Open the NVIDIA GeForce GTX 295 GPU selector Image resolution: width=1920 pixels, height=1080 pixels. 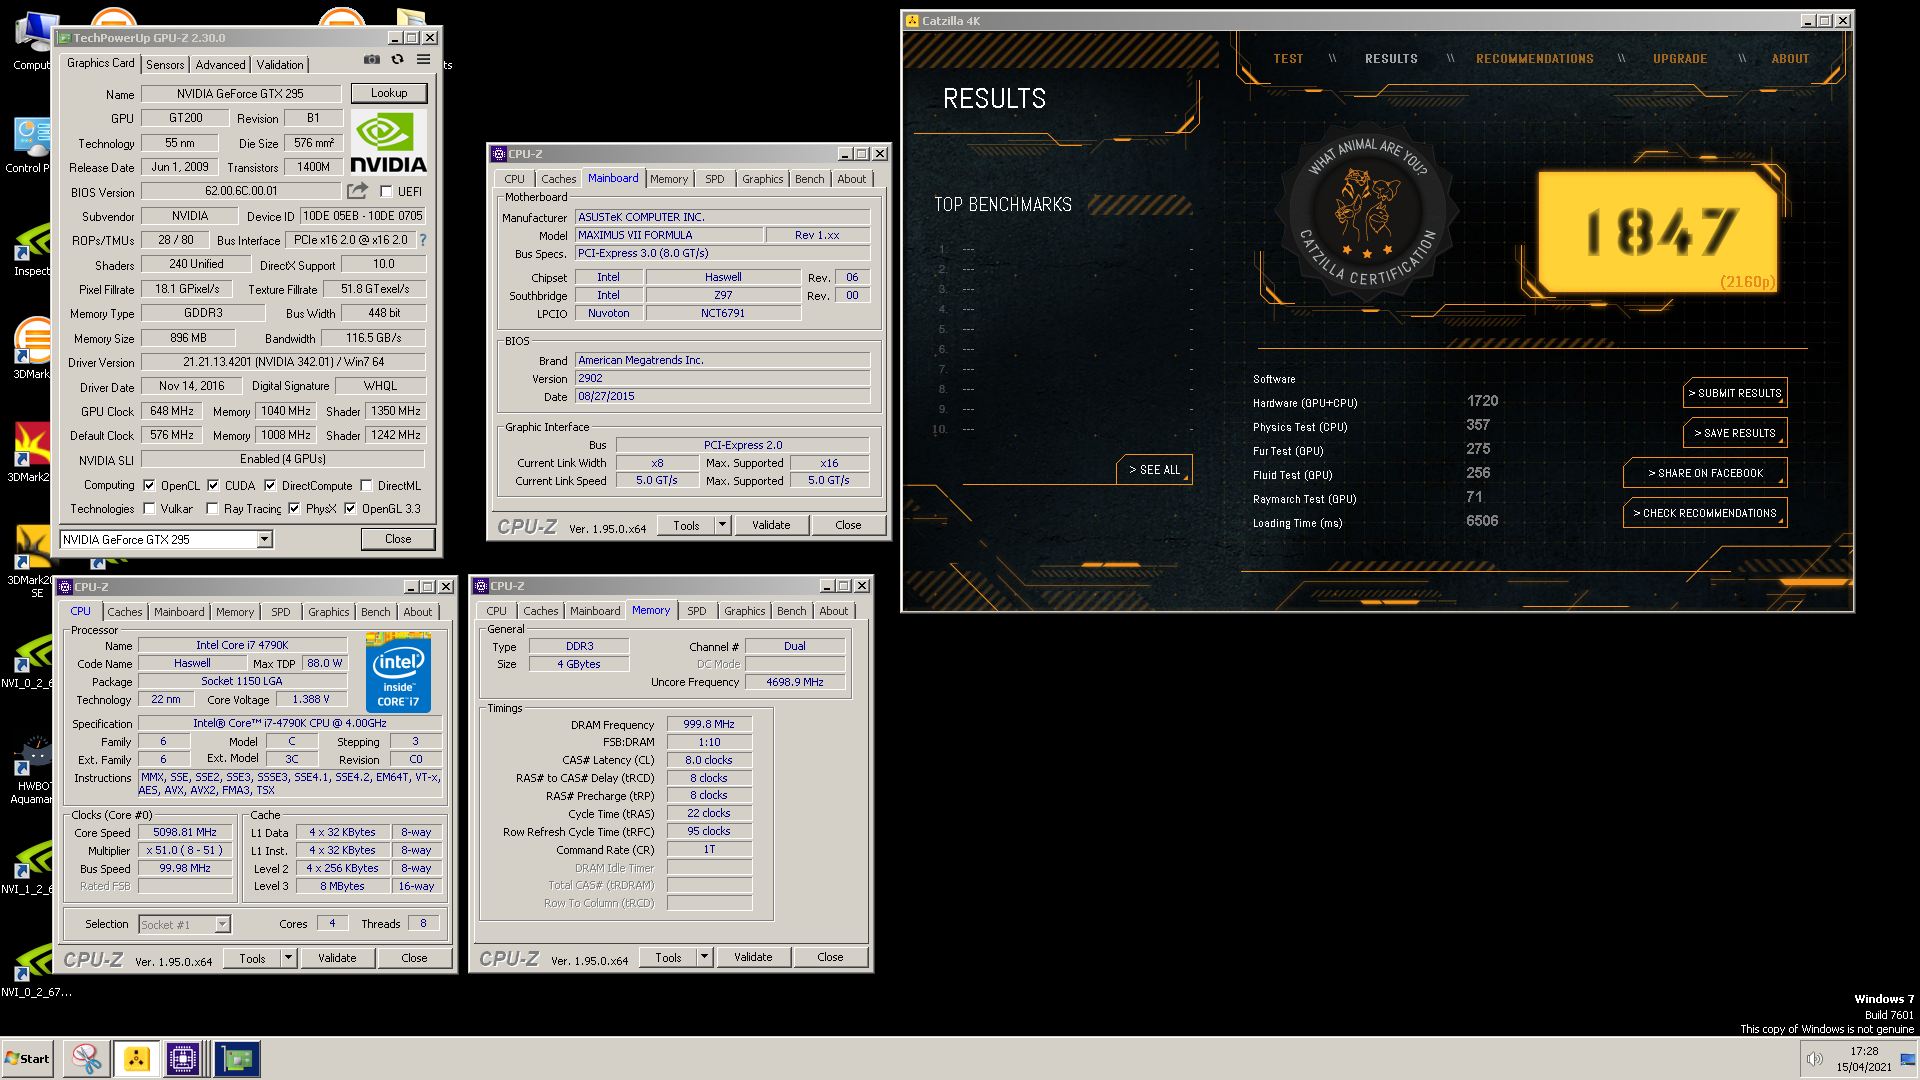click(x=166, y=540)
